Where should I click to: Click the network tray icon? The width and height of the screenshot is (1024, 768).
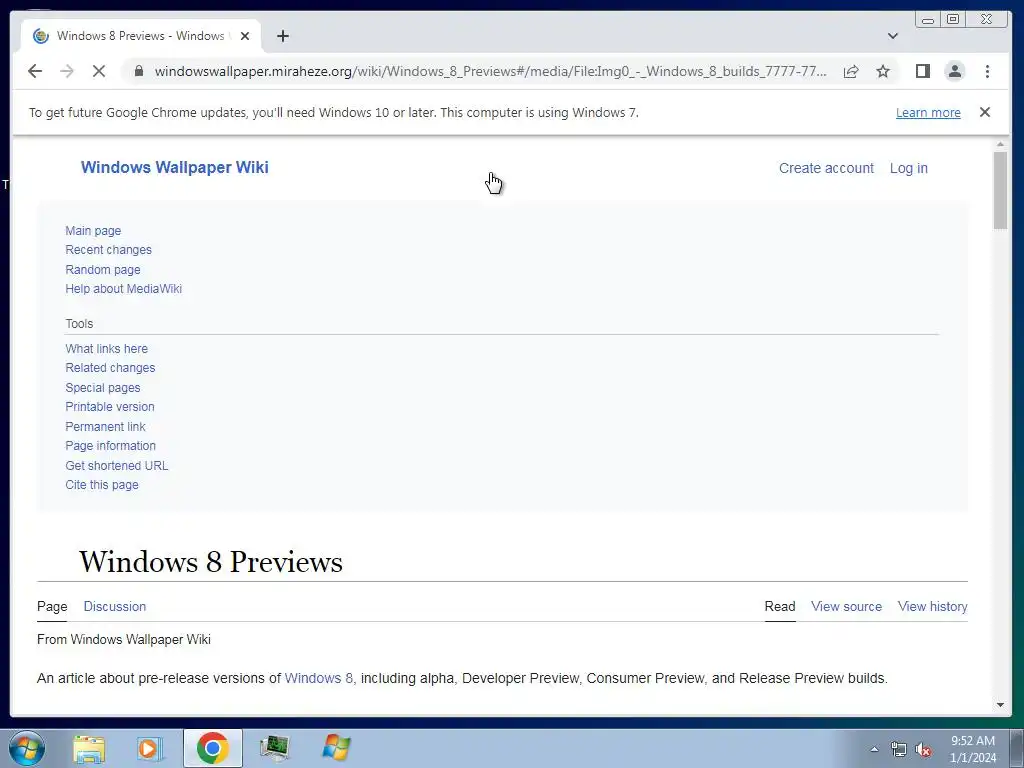(x=899, y=750)
